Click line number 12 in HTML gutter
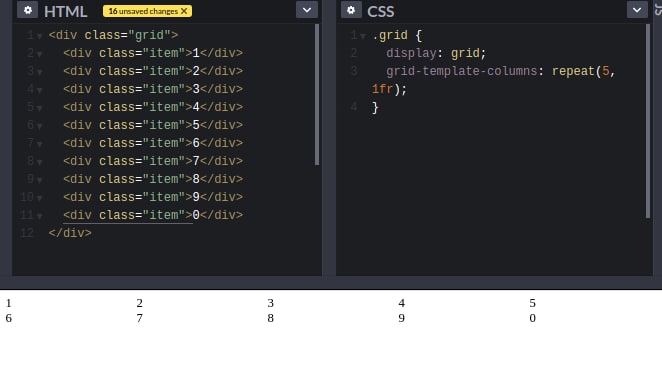 click(x=27, y=233)
